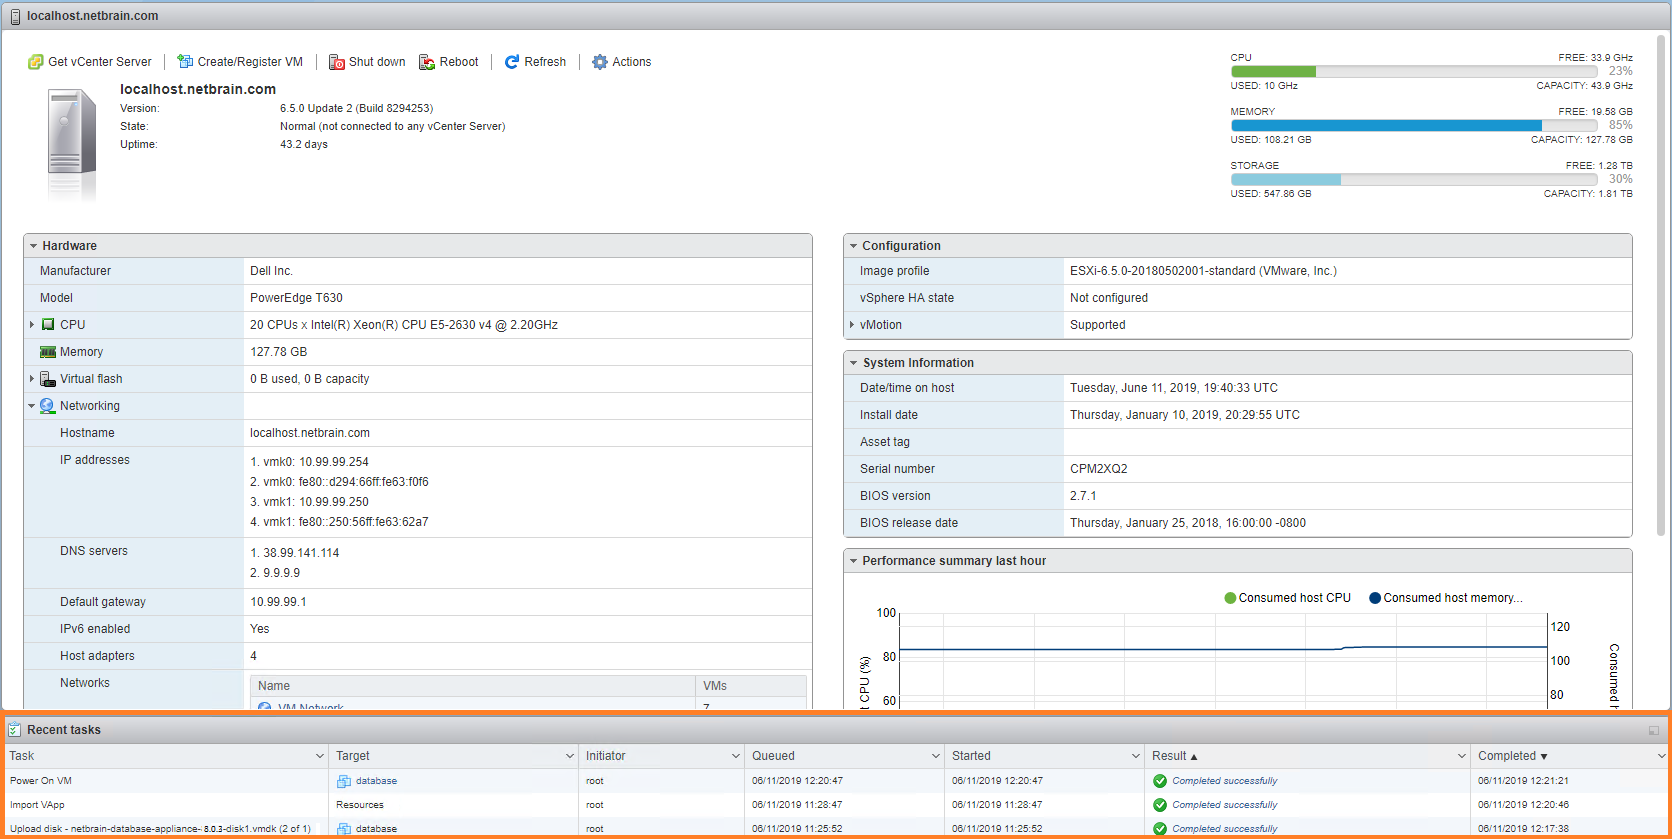Click success check icon for Power On VM
This screenshot has height=839, width=1672.
[x=1160, y=781]
